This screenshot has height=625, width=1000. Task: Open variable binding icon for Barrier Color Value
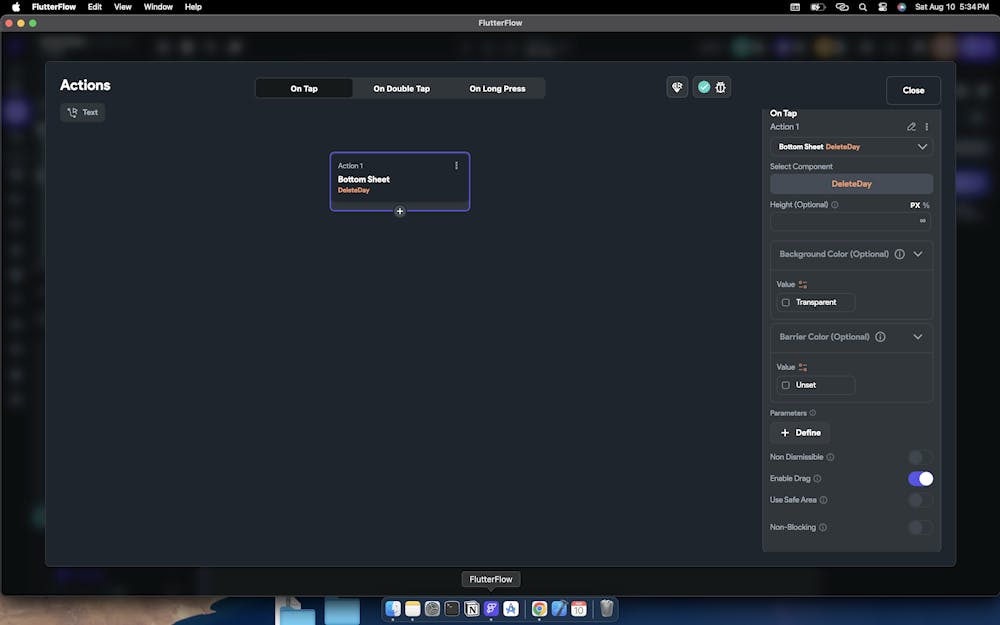tap(803, 367)
